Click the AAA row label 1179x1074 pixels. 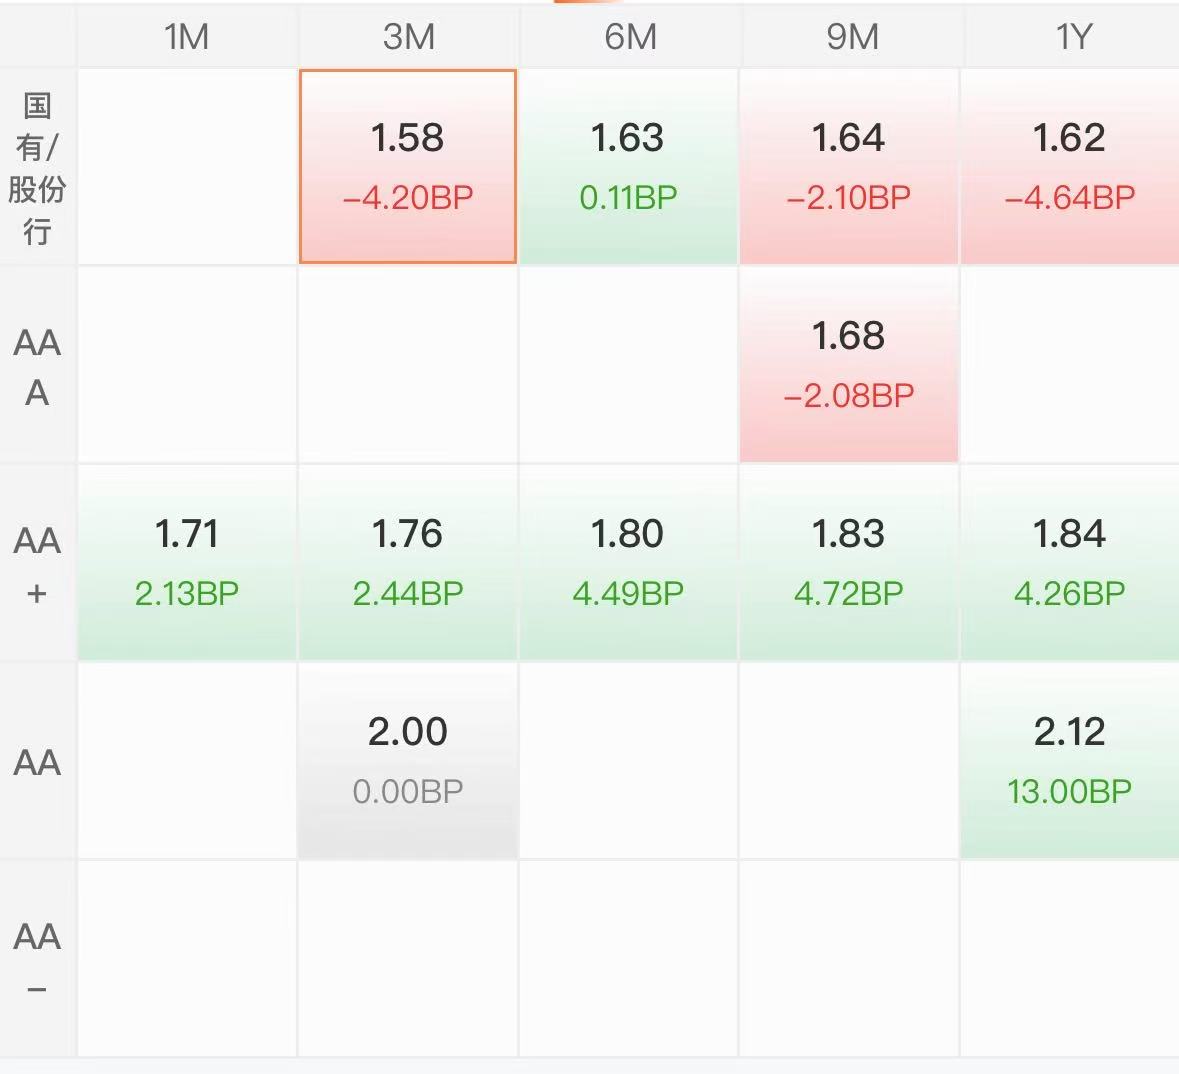(38, 366)
